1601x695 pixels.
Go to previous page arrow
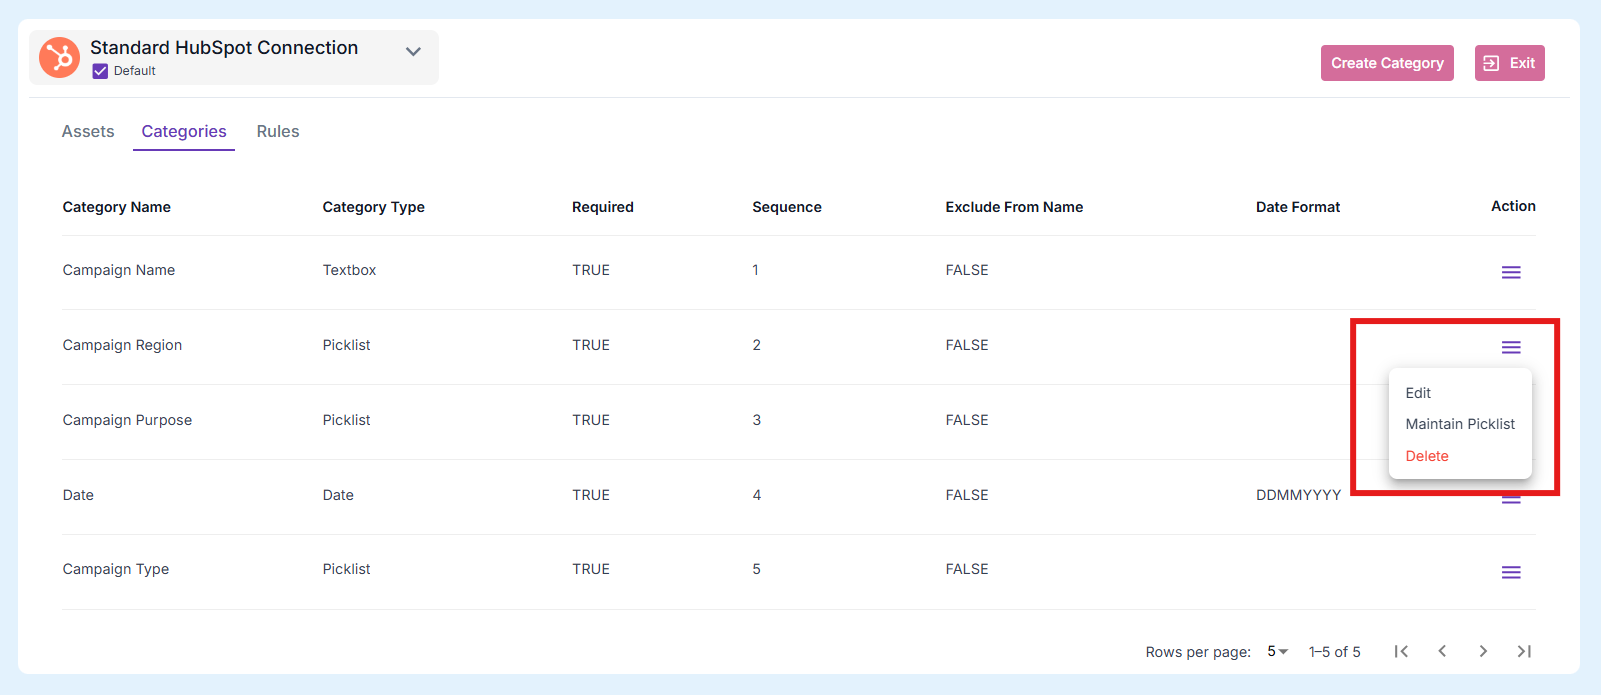coord(1442,651)
